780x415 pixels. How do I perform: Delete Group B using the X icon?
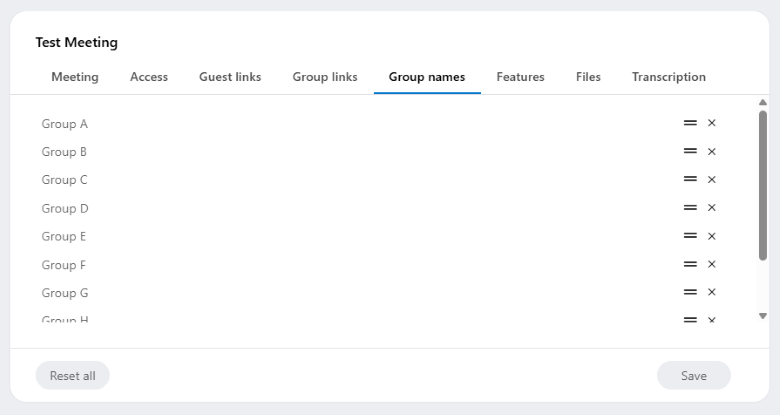(711, 151)
